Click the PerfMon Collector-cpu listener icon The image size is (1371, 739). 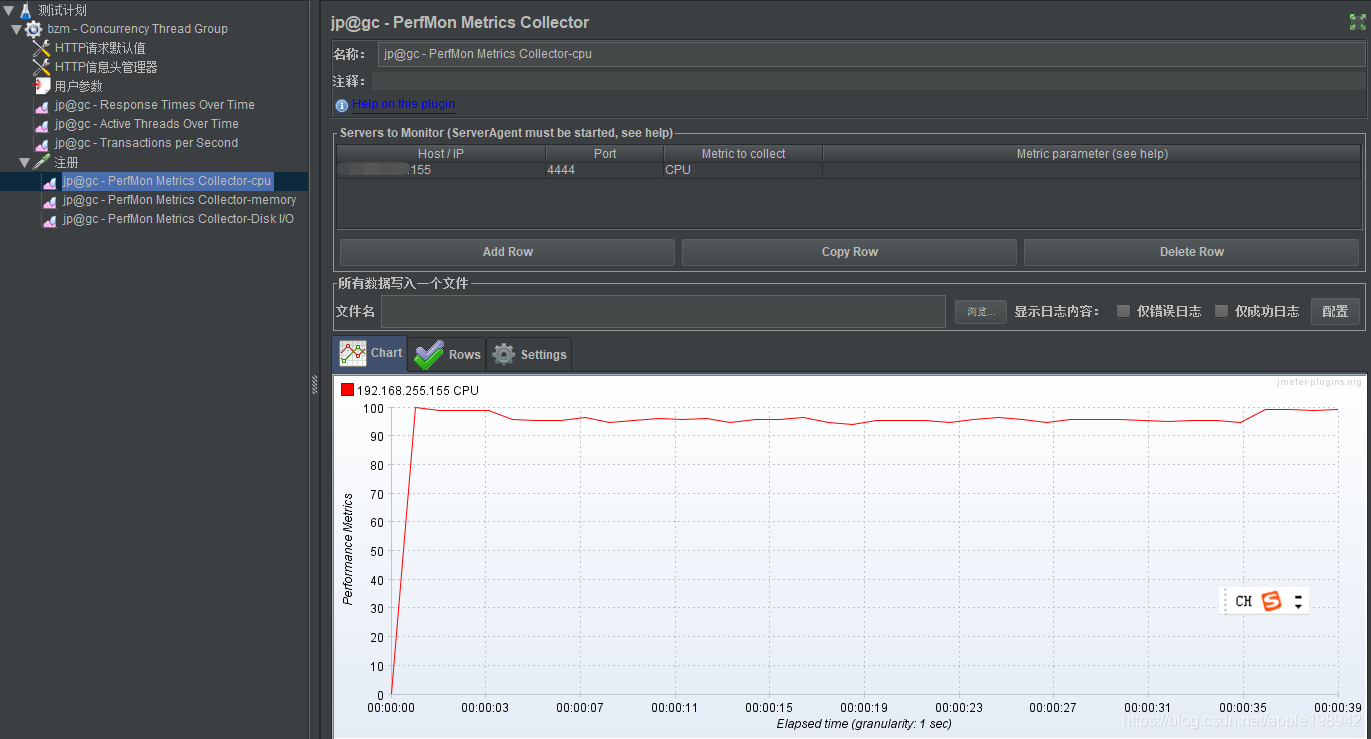(x=49, y=181)
